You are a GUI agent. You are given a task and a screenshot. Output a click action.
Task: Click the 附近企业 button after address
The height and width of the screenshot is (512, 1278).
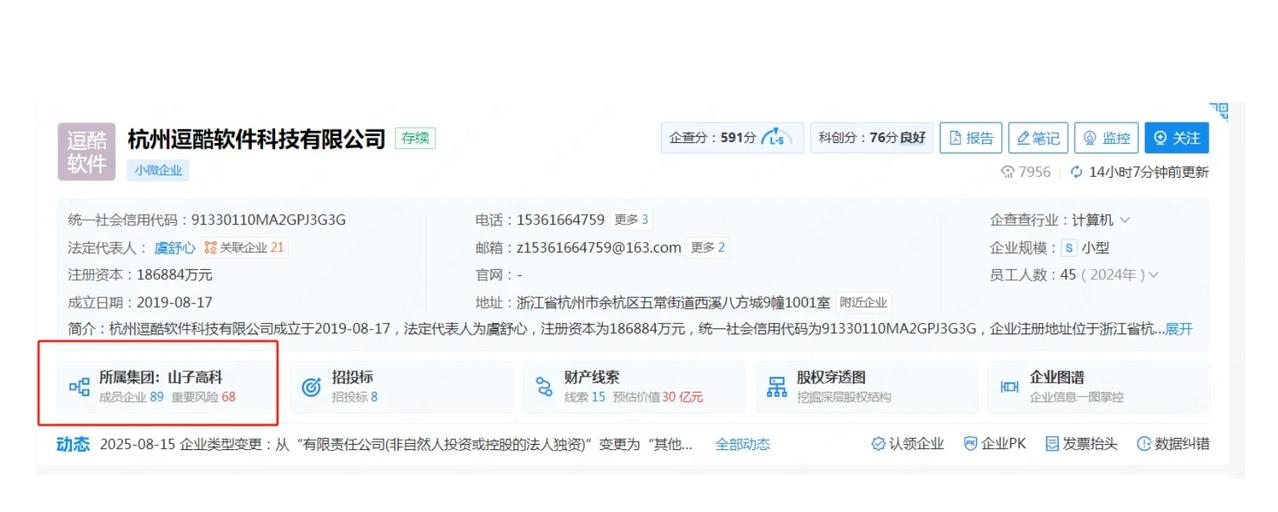point(863,302)
